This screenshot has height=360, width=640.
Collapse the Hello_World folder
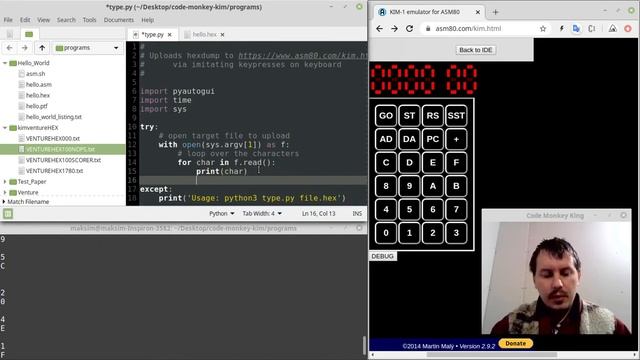click(x=5, y=63)
